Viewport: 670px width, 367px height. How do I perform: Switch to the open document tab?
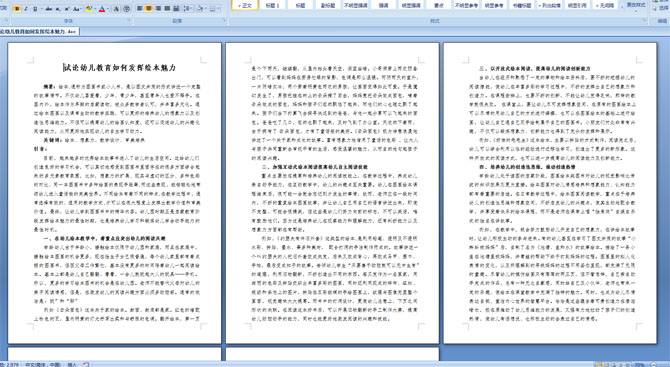(38, 32)
